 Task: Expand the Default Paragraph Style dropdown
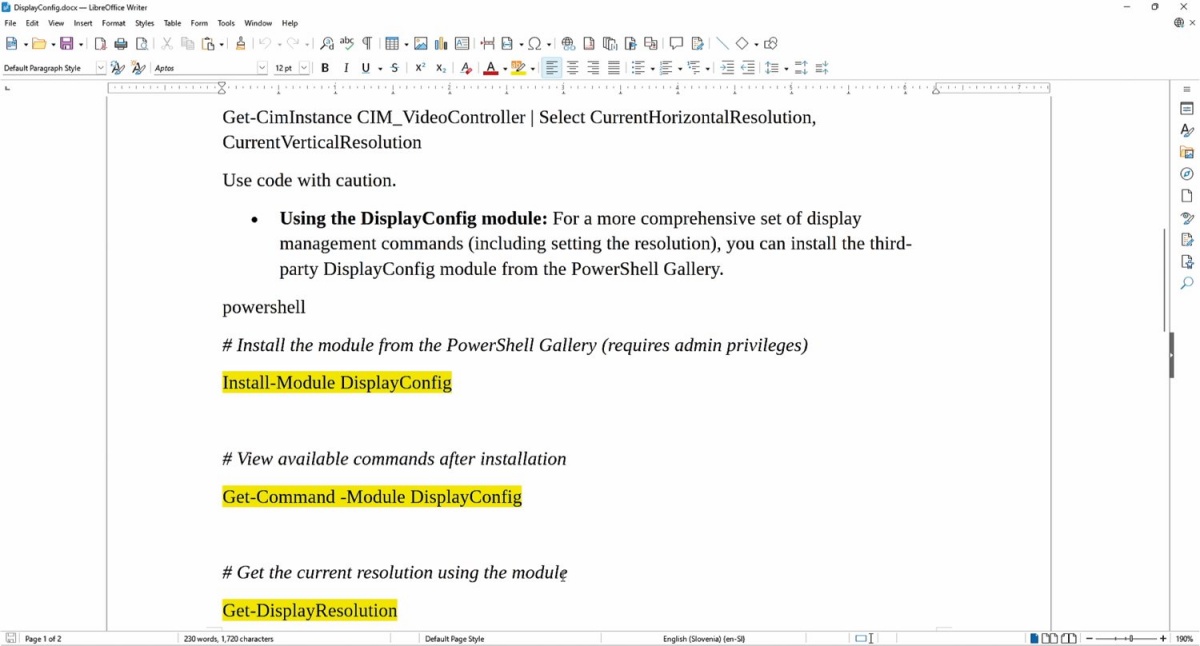coord(100,68)
